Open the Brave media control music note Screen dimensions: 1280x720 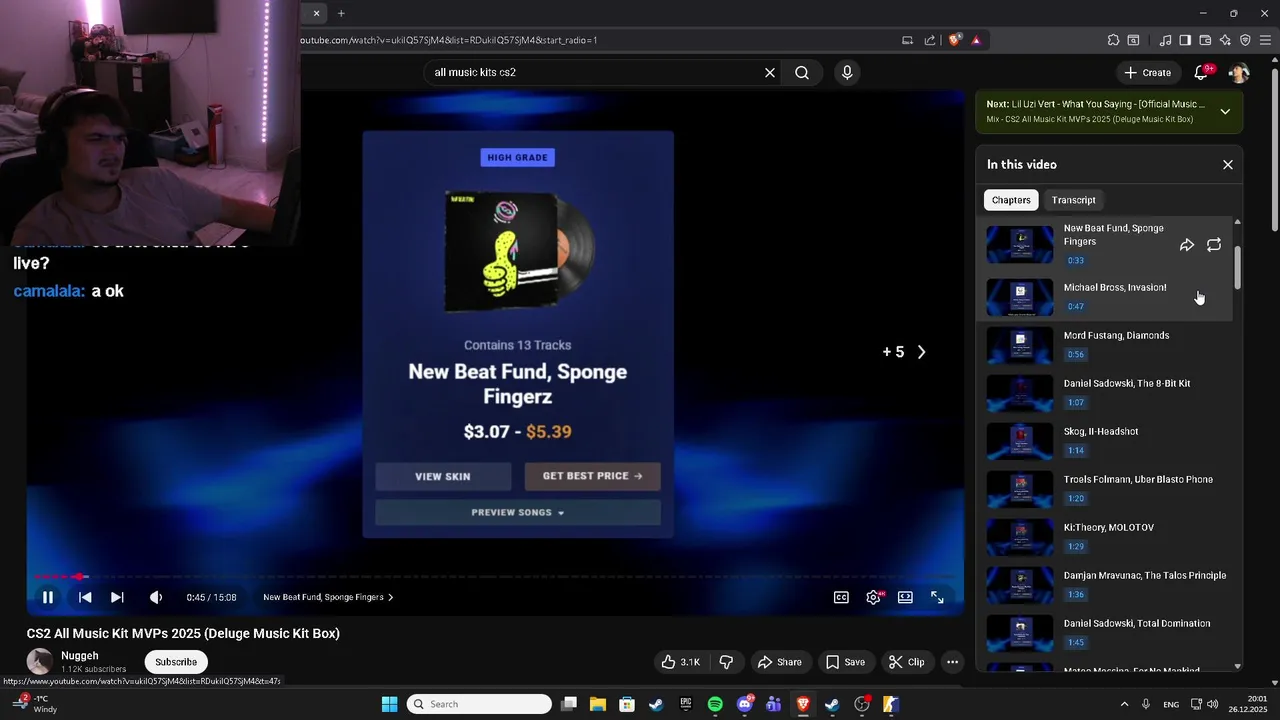coord(1165,40)
